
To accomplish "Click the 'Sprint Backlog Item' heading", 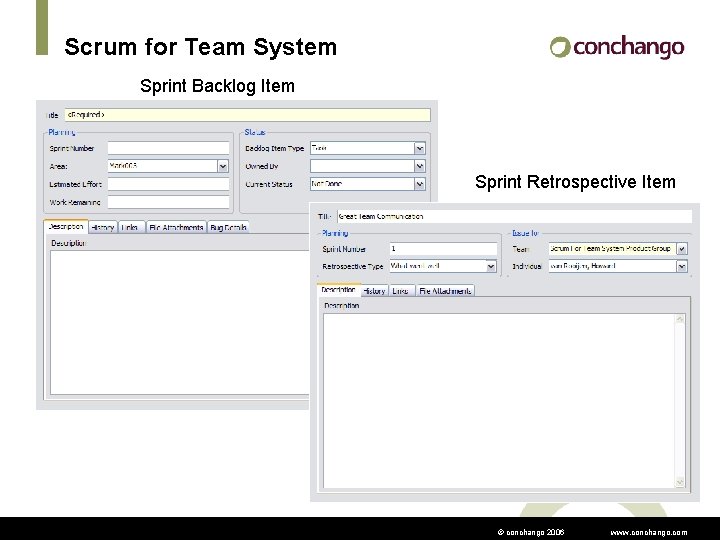I will [217, 86].
